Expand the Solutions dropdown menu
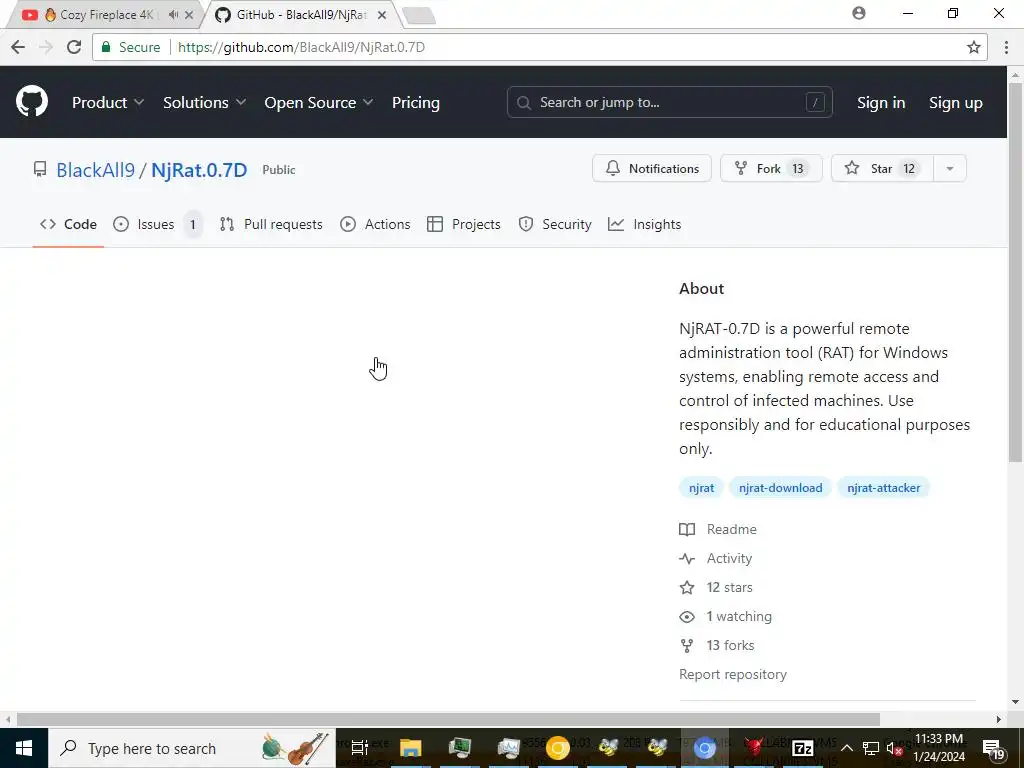This screenshot has height=768, width=1024. tap(204, 103)
